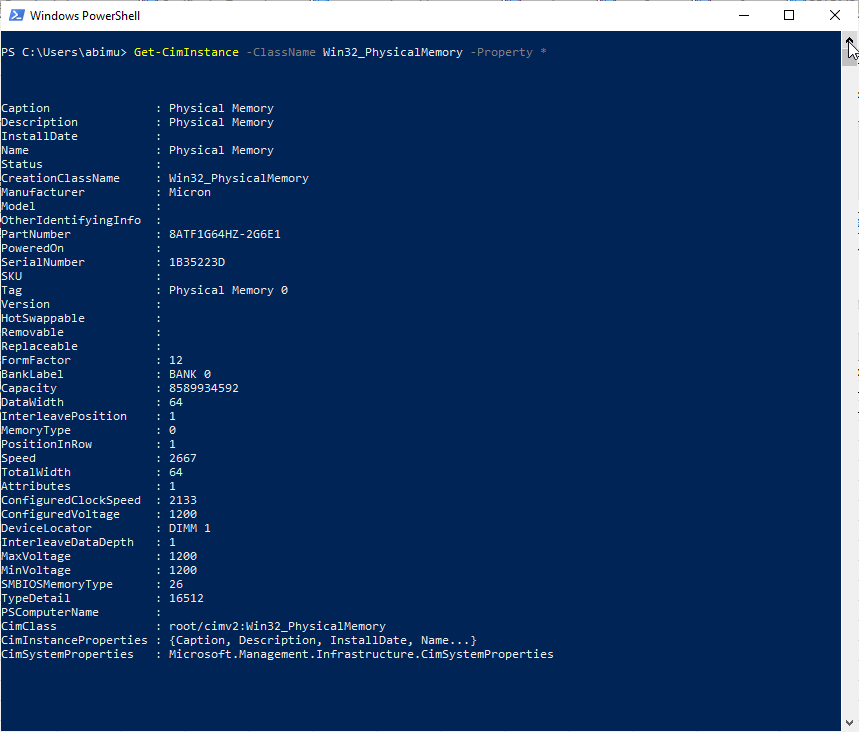Minimize the PowerShell window
Image resolution: width=859 pixels, height=732 pixels.
pyautogui.click(x=742, y=15)
